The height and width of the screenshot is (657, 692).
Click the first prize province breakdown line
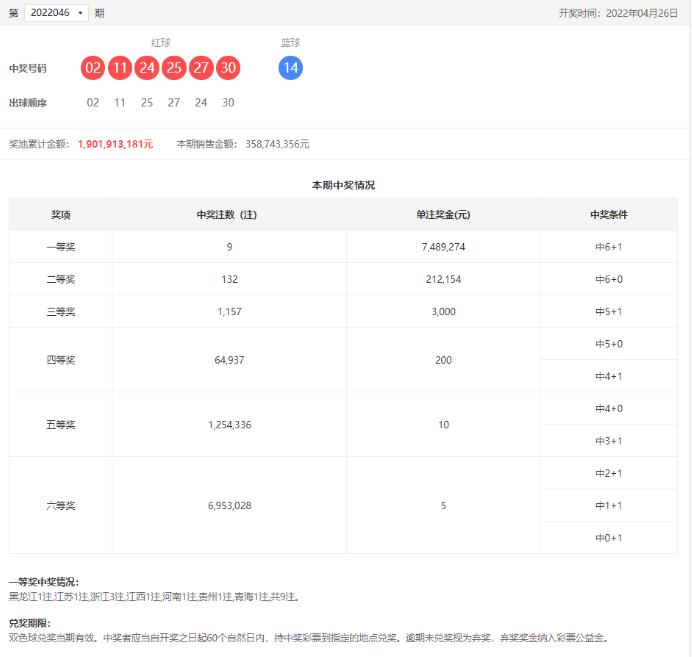(155, 597)
